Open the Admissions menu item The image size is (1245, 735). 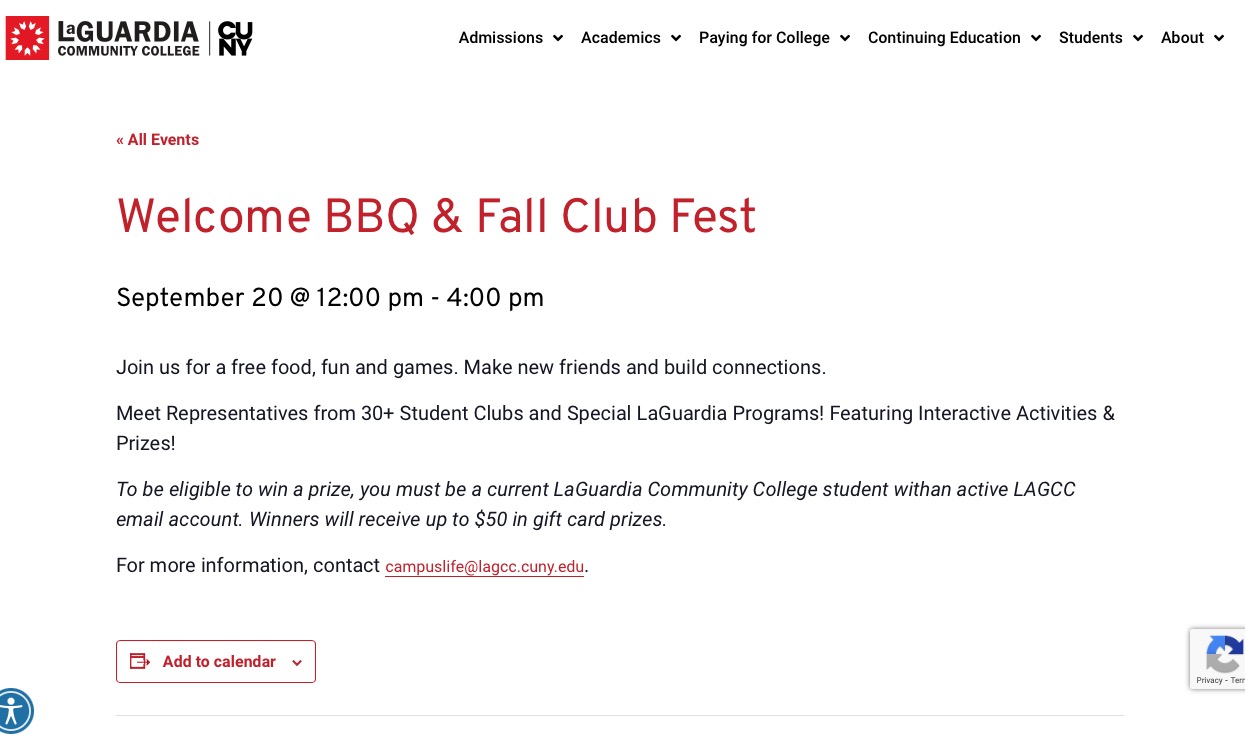tap(501, 38)
